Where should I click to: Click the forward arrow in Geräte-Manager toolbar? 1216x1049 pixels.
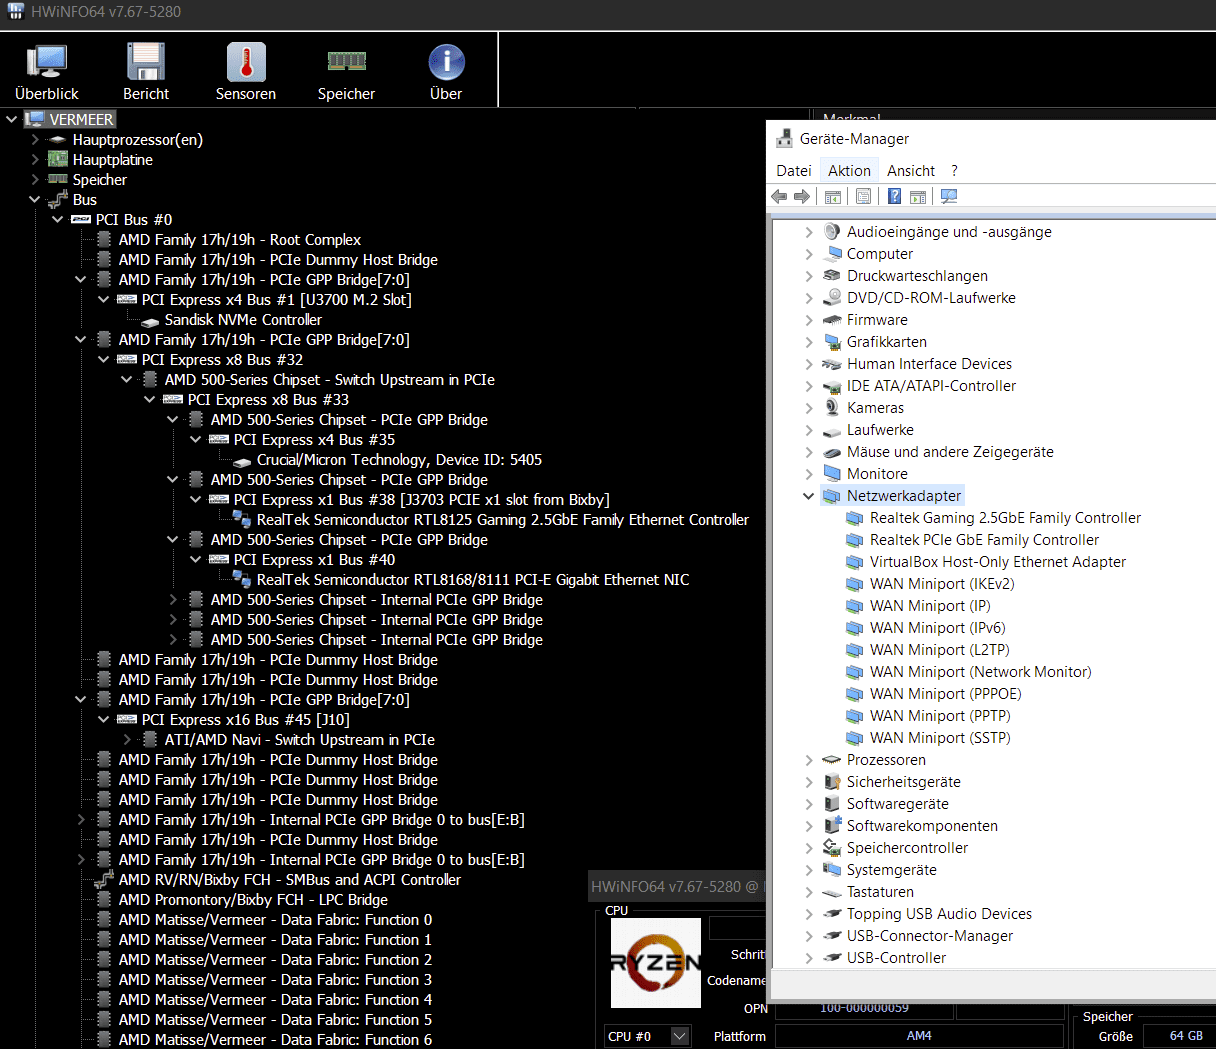pos(802,197)
